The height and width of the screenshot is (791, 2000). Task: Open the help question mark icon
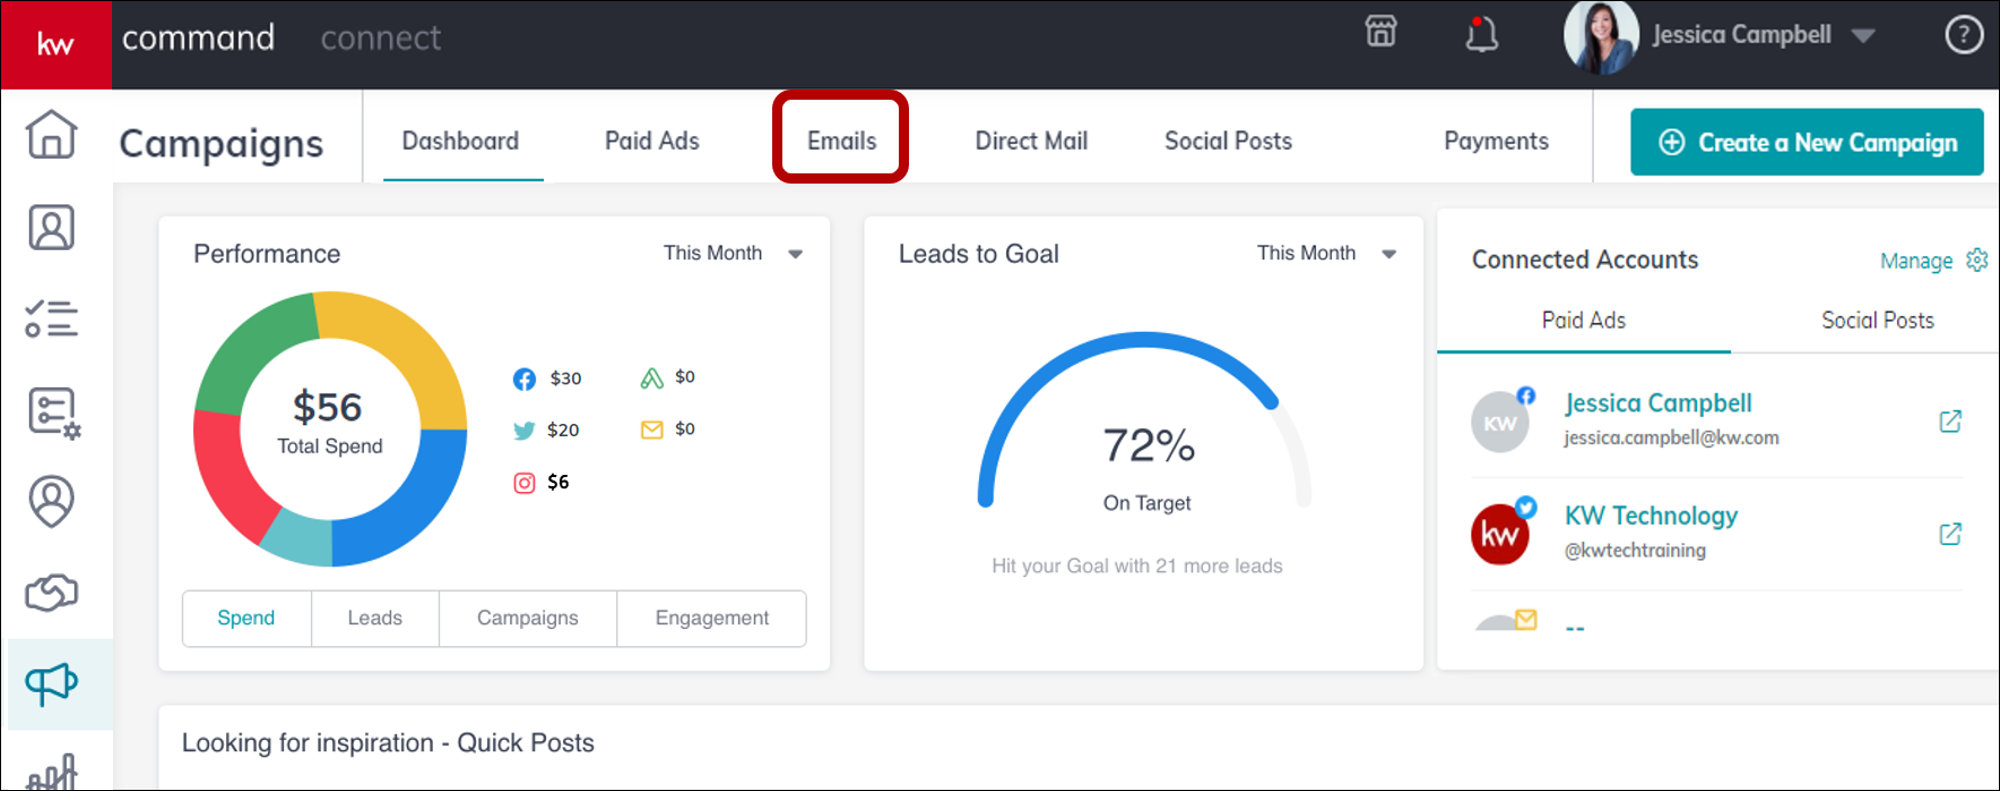tap(1964, 35)
